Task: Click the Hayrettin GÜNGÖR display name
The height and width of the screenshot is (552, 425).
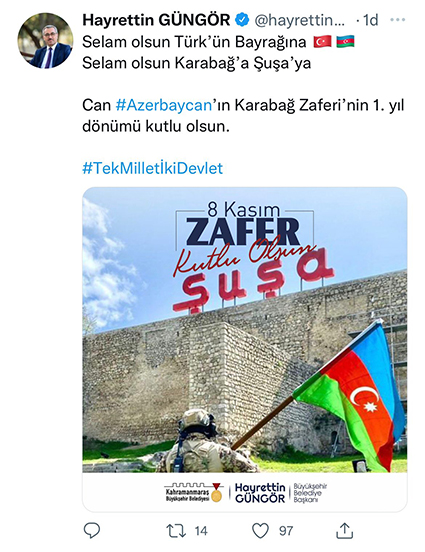Action: tap(156, 20)
